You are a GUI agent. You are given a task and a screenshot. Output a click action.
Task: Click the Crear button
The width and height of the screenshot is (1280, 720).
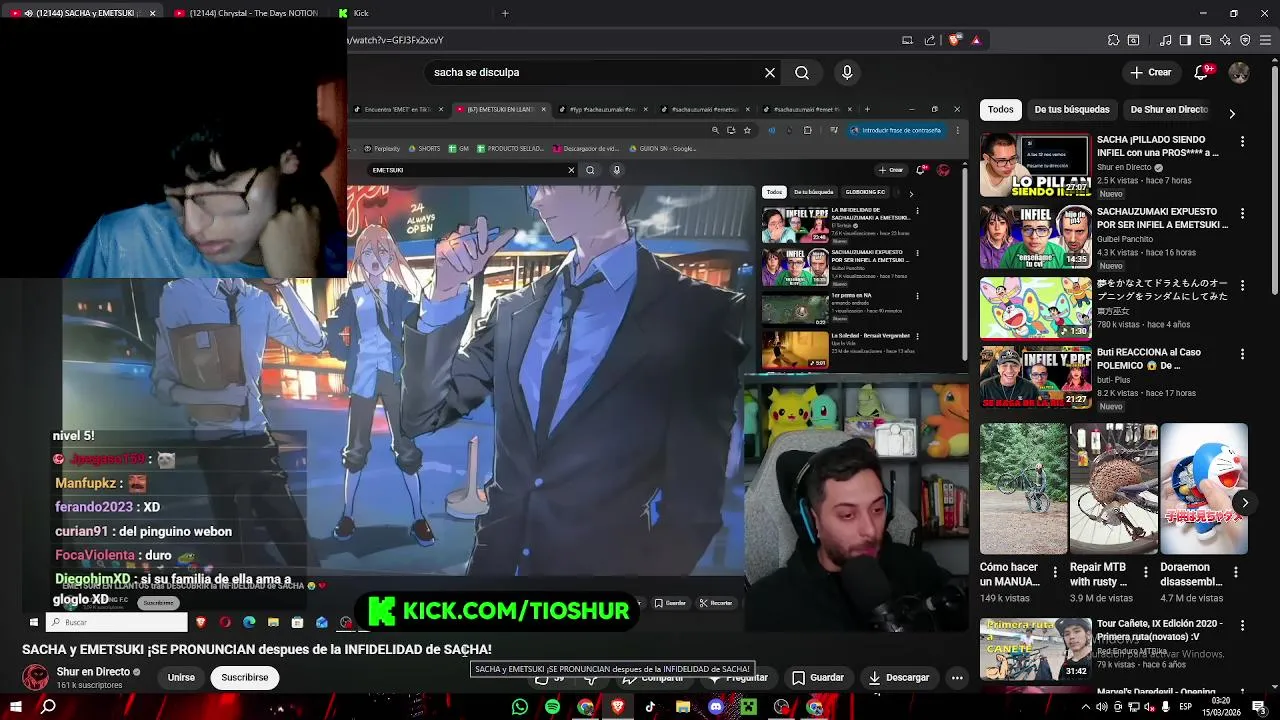[1150, 72]
